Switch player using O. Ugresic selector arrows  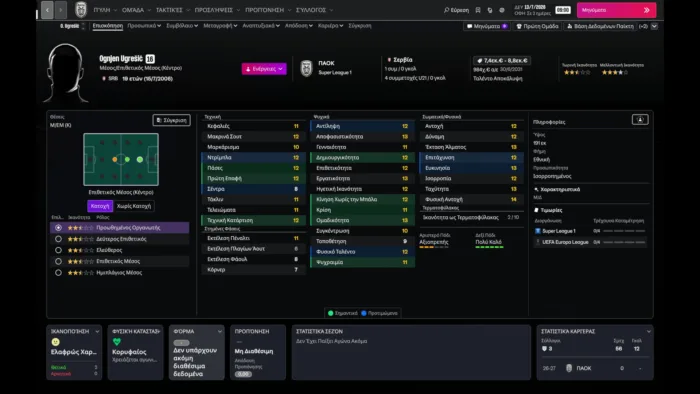(83, 26)
